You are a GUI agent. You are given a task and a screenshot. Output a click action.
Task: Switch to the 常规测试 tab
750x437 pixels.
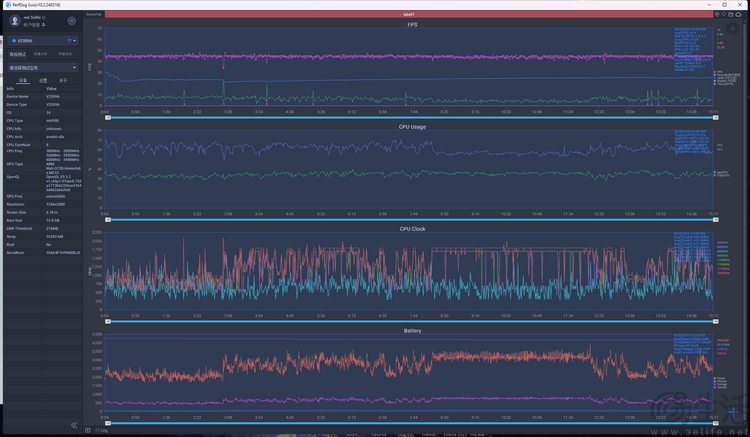[18, 54]
